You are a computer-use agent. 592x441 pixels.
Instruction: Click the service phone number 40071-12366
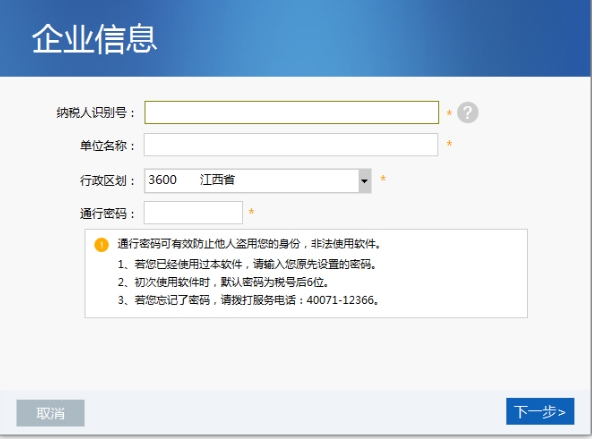point(340,300)
